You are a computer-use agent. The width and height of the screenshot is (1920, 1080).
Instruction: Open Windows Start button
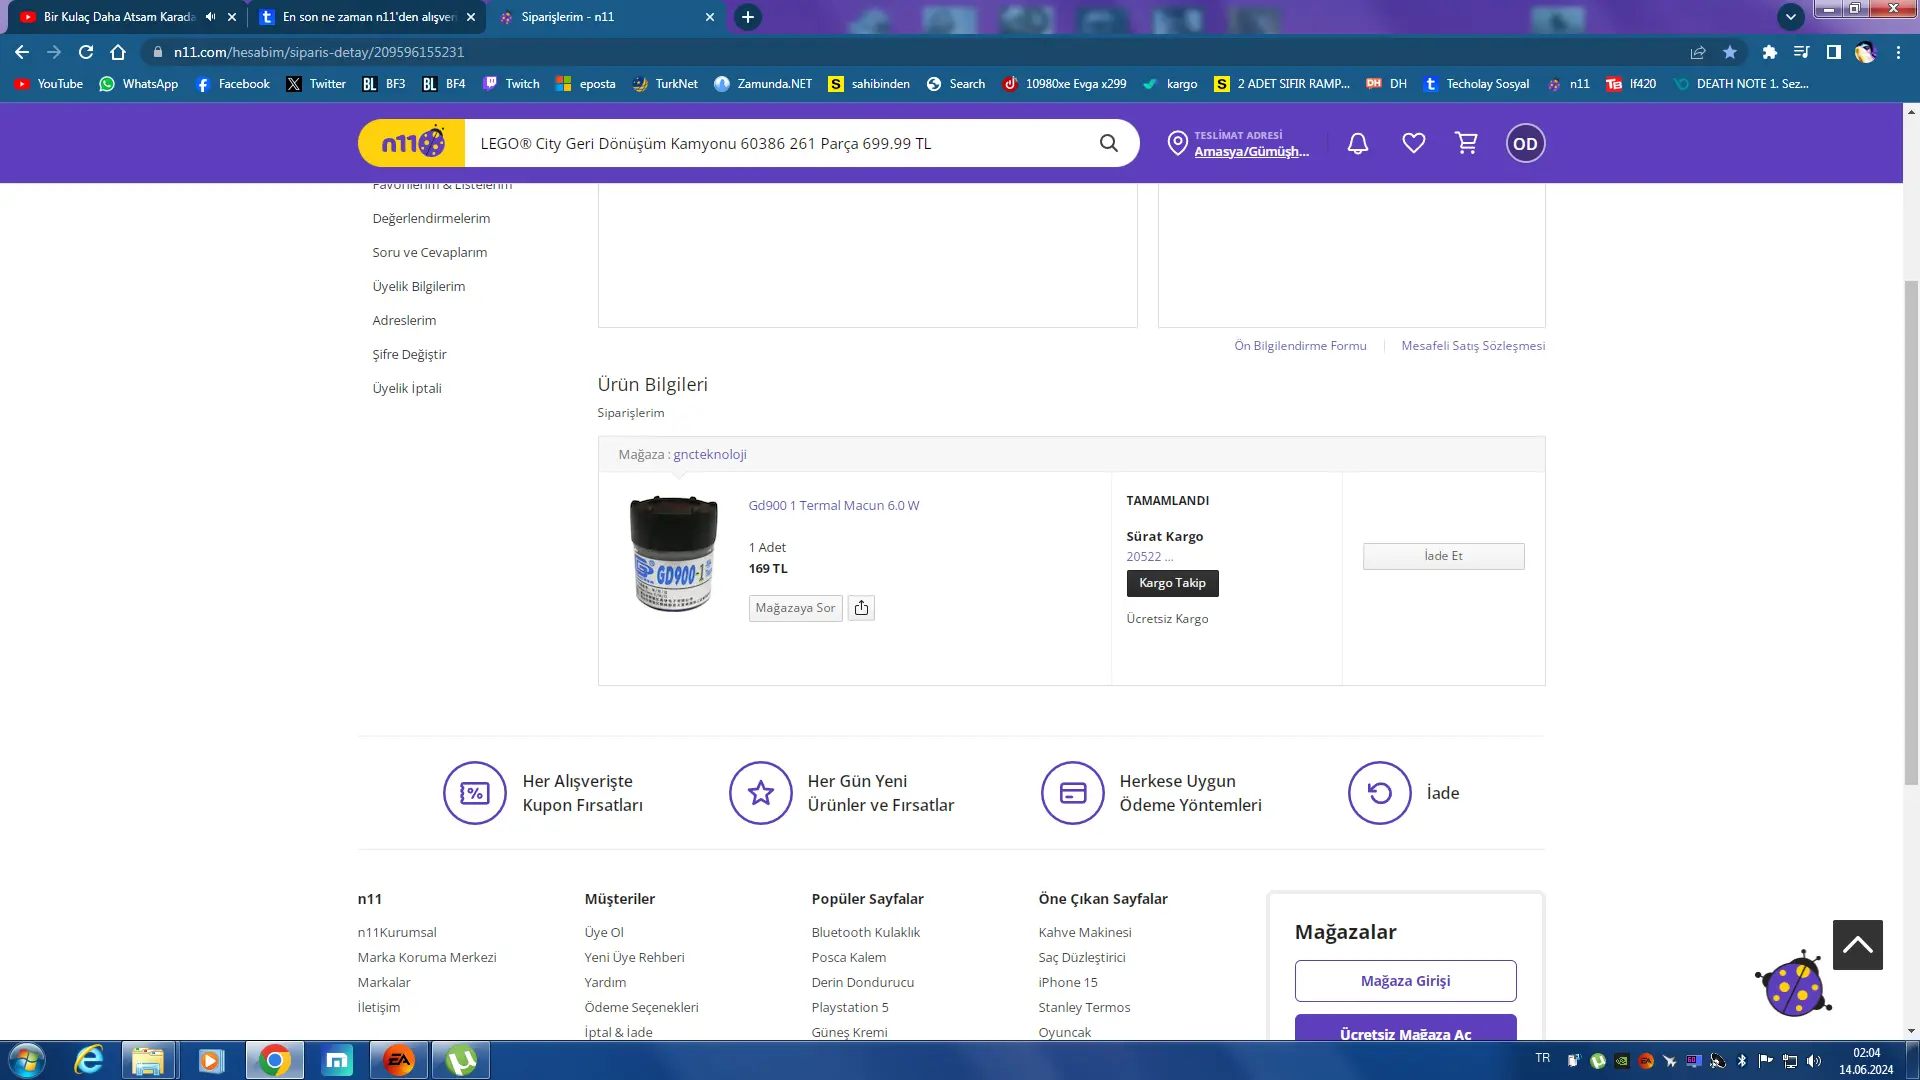point(27,1060)
